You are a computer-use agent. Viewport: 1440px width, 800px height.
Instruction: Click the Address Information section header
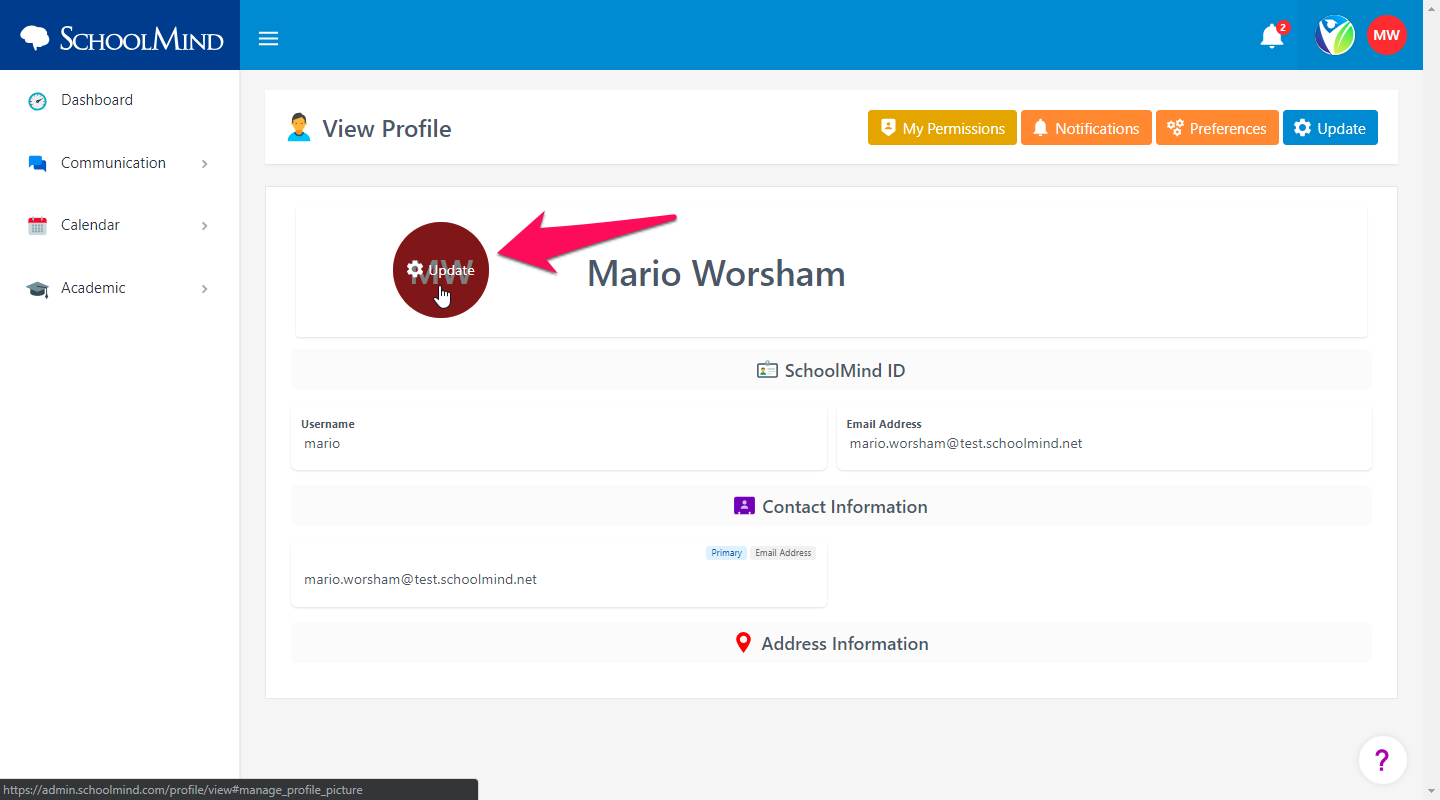pyautogui.click(x=831, y=643)
